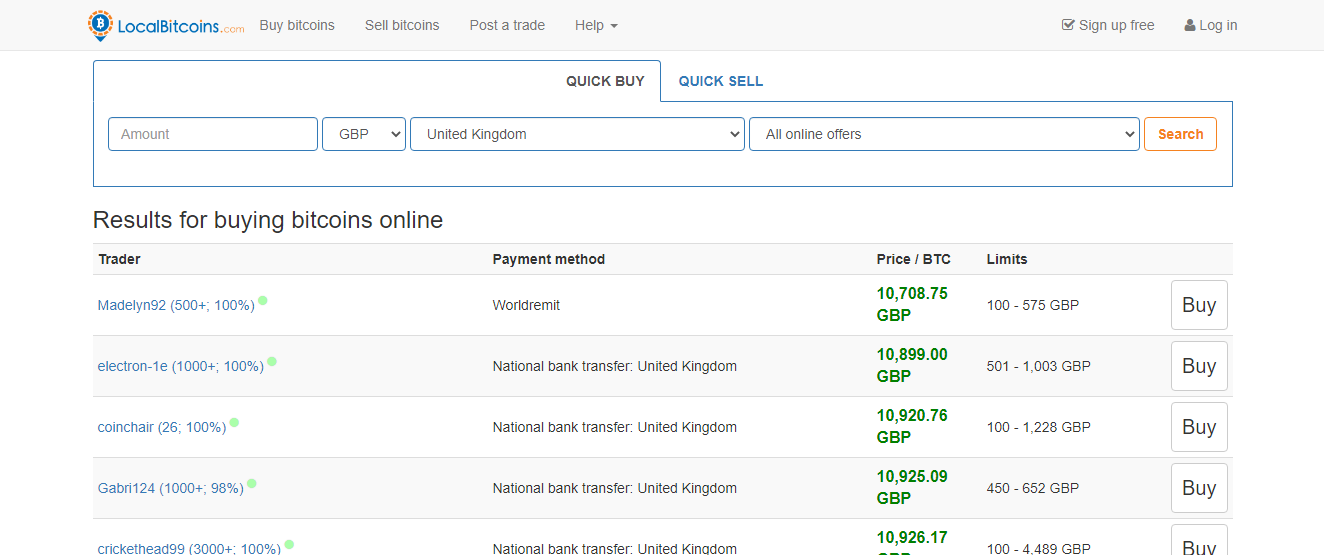1324x555 pixels.
Task: Switch to the Quick Sell tab
Action: pos(721,81)
